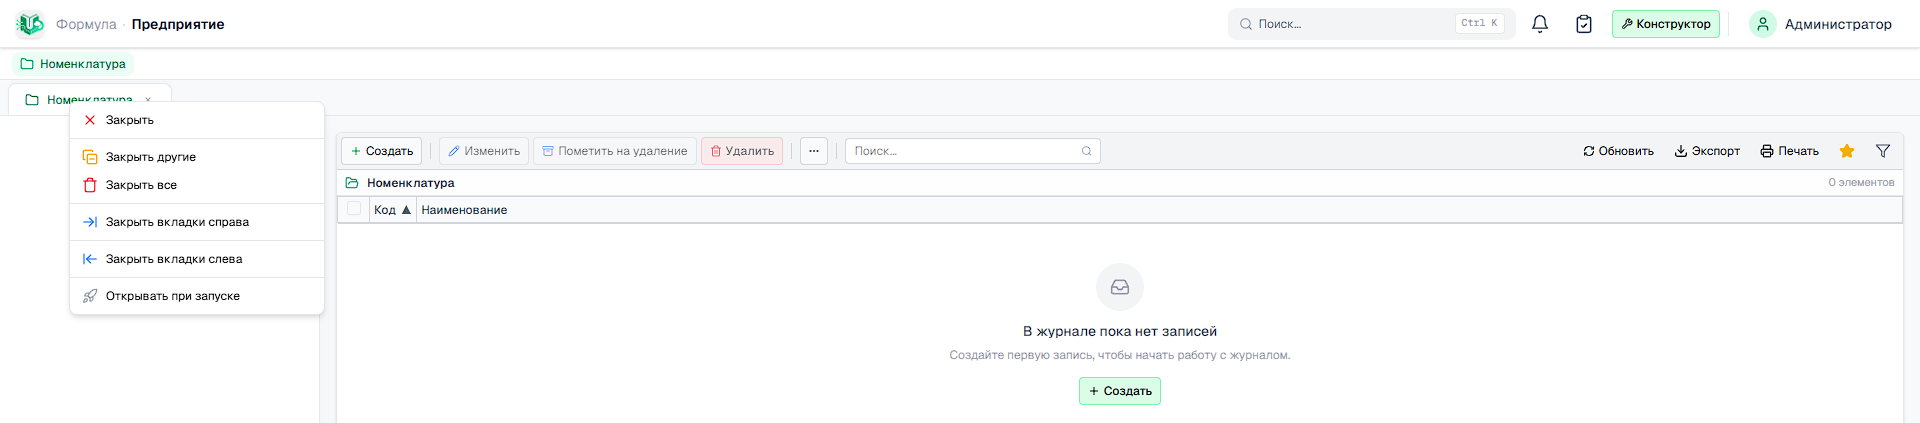Click the Номенклатура group title row

(x=1120, y=183)
